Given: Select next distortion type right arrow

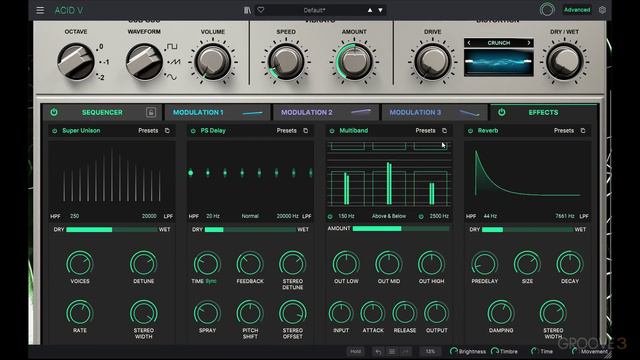Looking at the screenshot, I should [x=529, y=43].
